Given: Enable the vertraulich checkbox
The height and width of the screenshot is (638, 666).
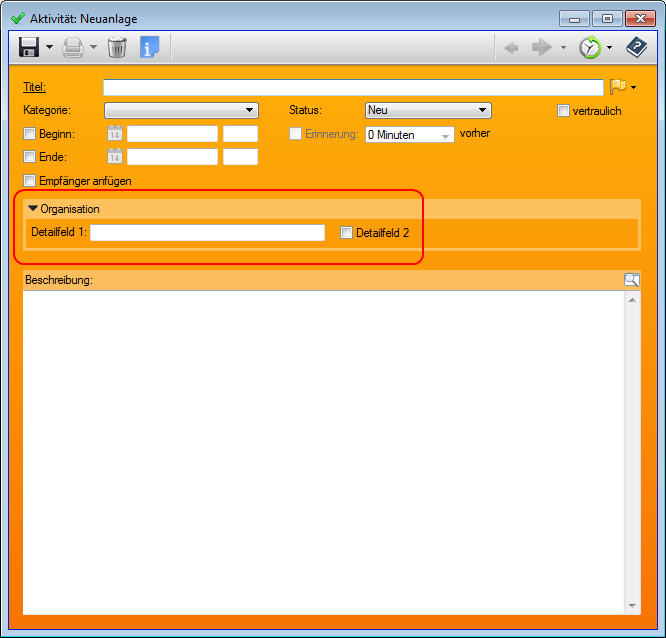Looking at the screenshot, I should [x=564, y=111].
